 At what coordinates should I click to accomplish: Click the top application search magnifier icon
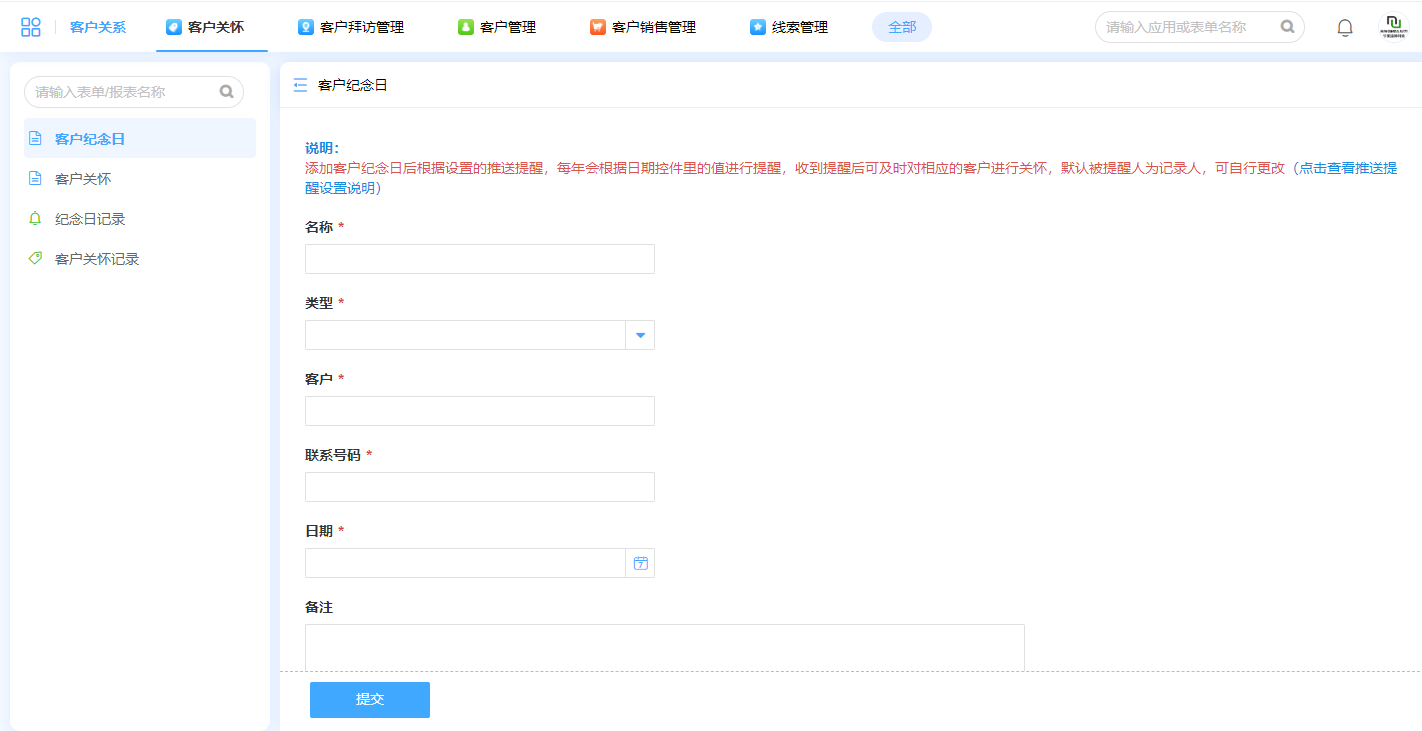[1287, 27]
